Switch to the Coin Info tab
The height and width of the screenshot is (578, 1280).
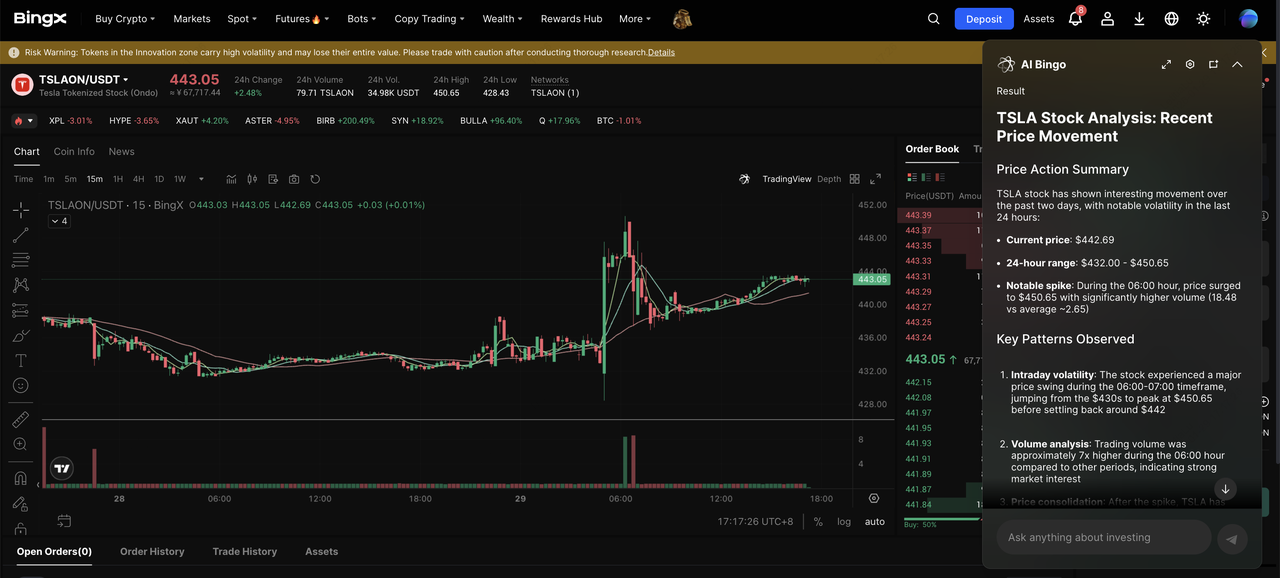pos(74,152)
